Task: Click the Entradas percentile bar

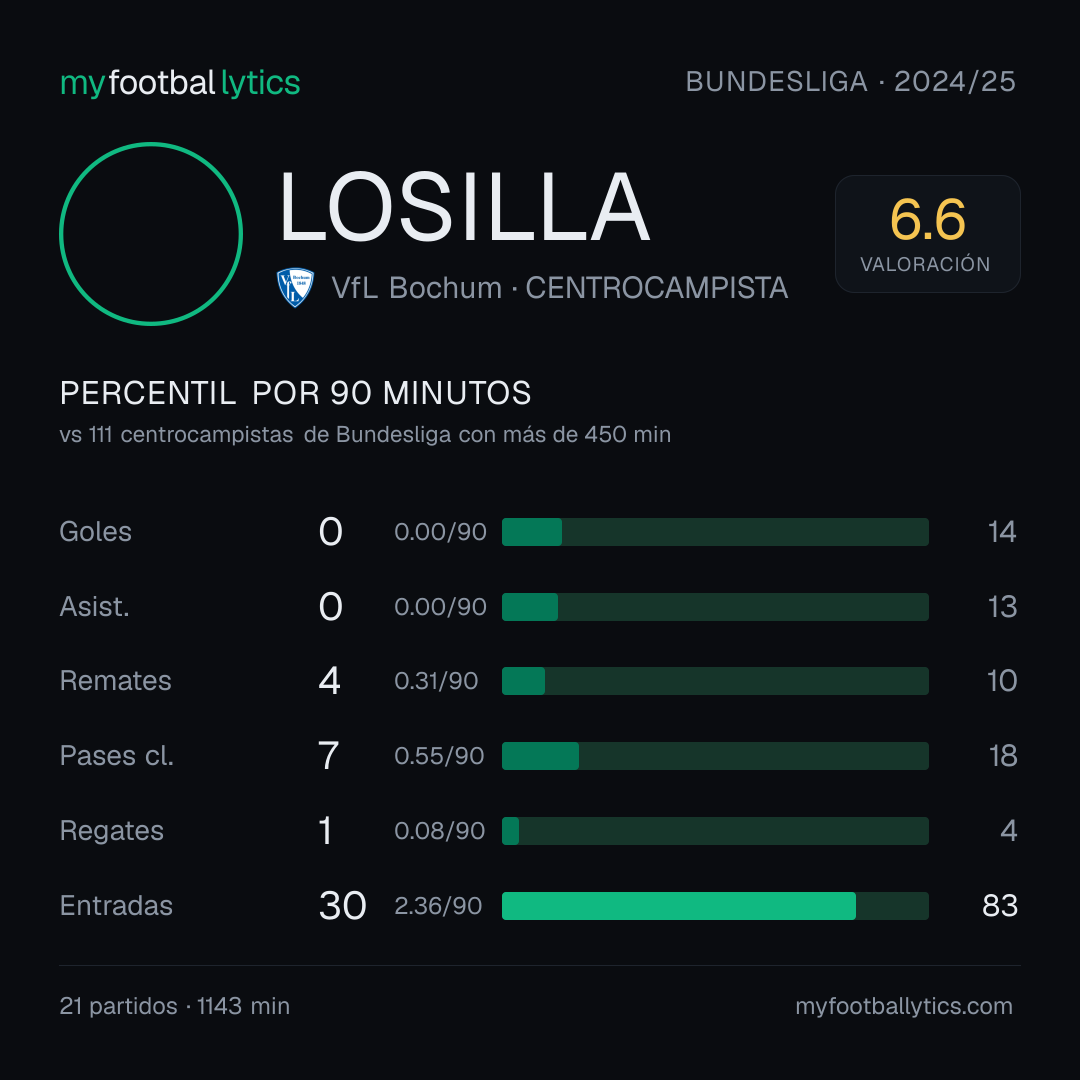Action: click(x=715, y=906)
